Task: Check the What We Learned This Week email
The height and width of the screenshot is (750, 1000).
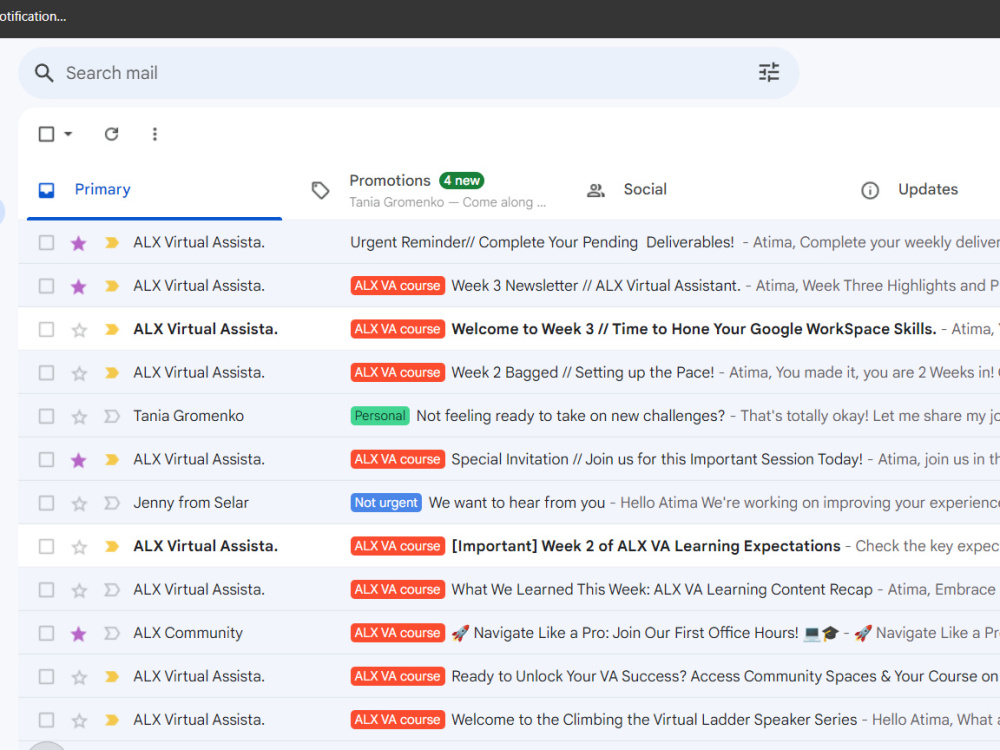Action: point(46,589)
